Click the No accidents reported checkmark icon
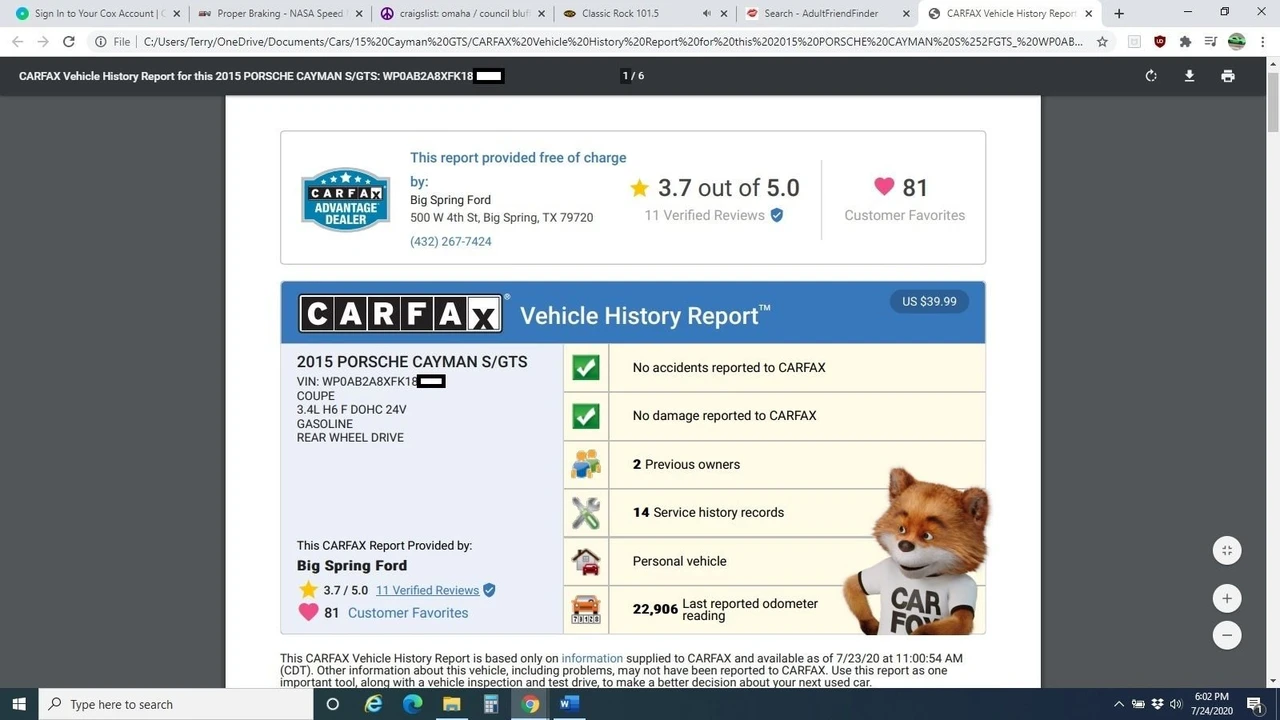The image size is (1280, 720). [586, 367]
